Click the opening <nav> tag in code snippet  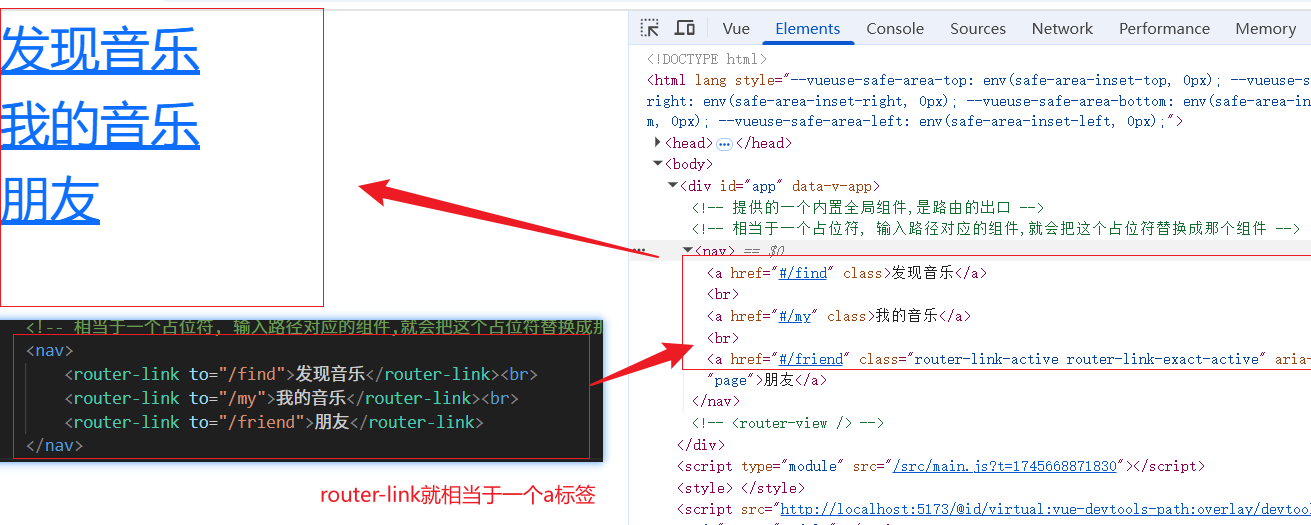coord(50,350)
